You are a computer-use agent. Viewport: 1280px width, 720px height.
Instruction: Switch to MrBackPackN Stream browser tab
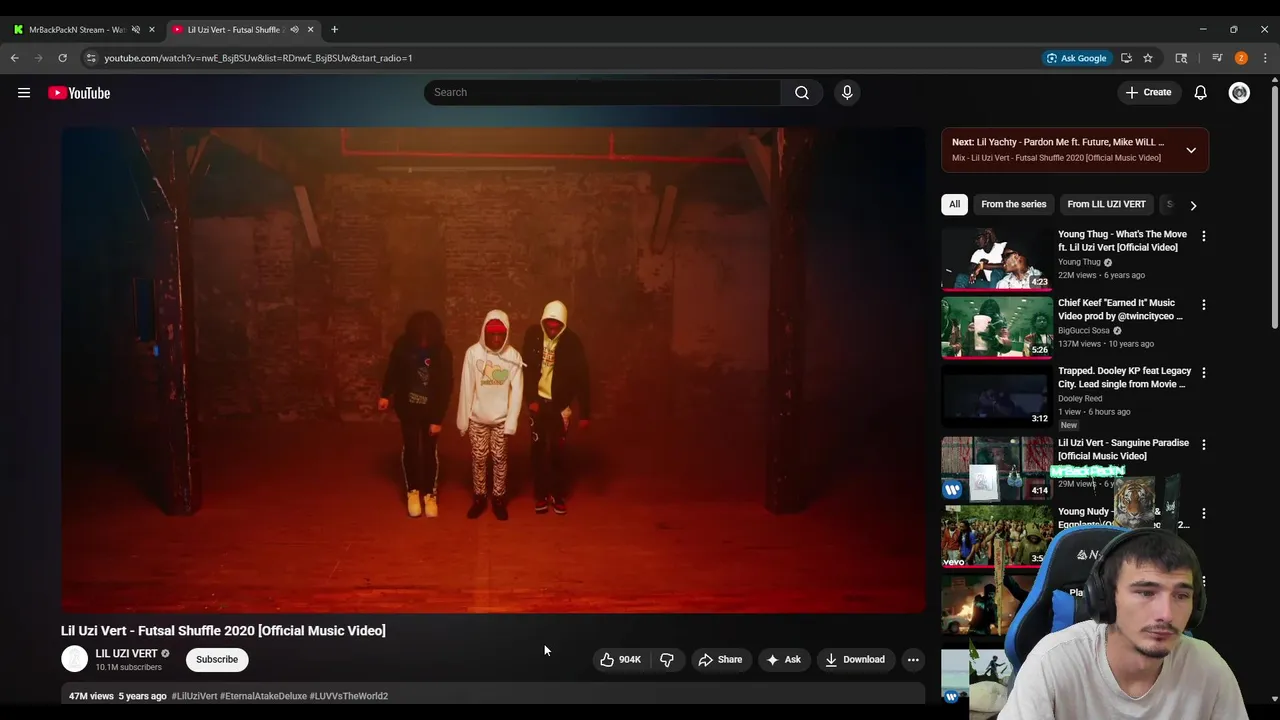(x=77, y=29)
